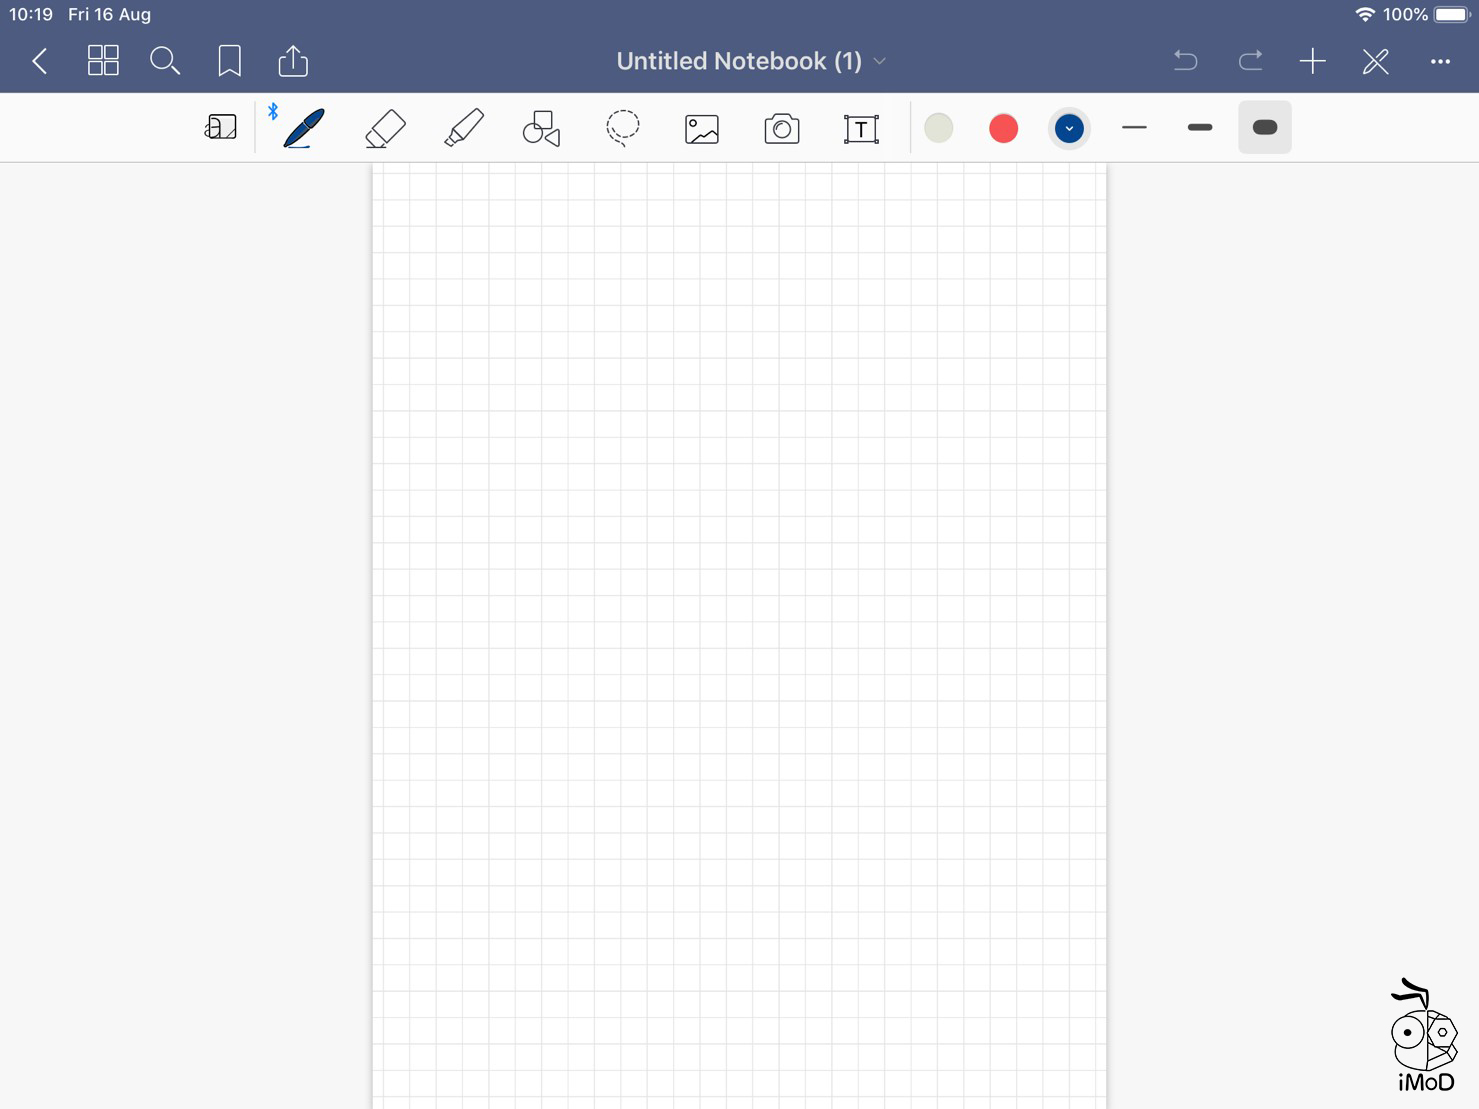
Task: Open the camera to take a photo
Action: [x=781, y=127]
